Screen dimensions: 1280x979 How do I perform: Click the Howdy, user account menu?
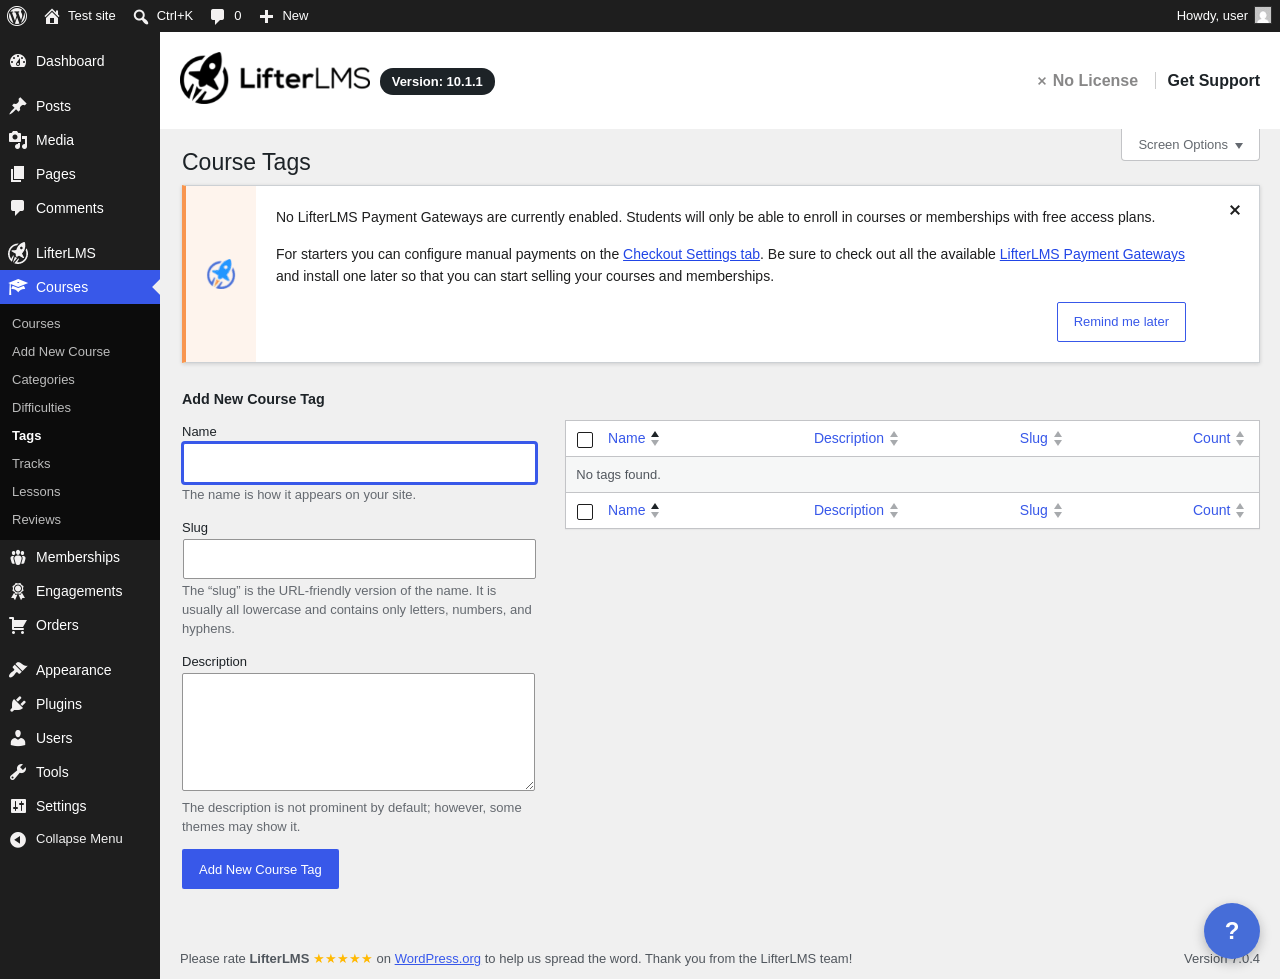pos(1223,16)
